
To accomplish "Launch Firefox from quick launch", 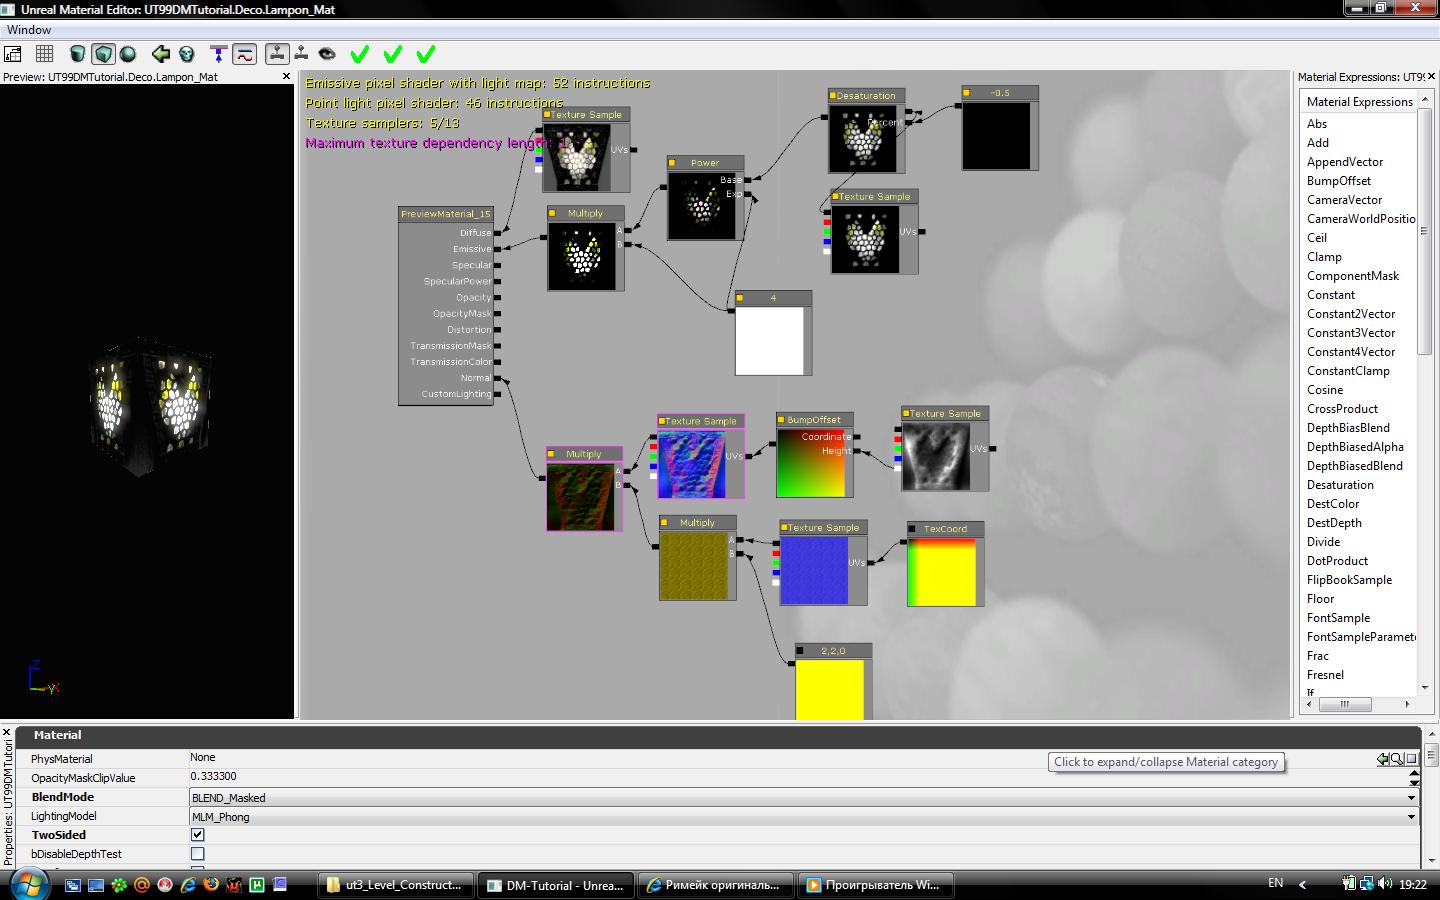I will point(210,884).
